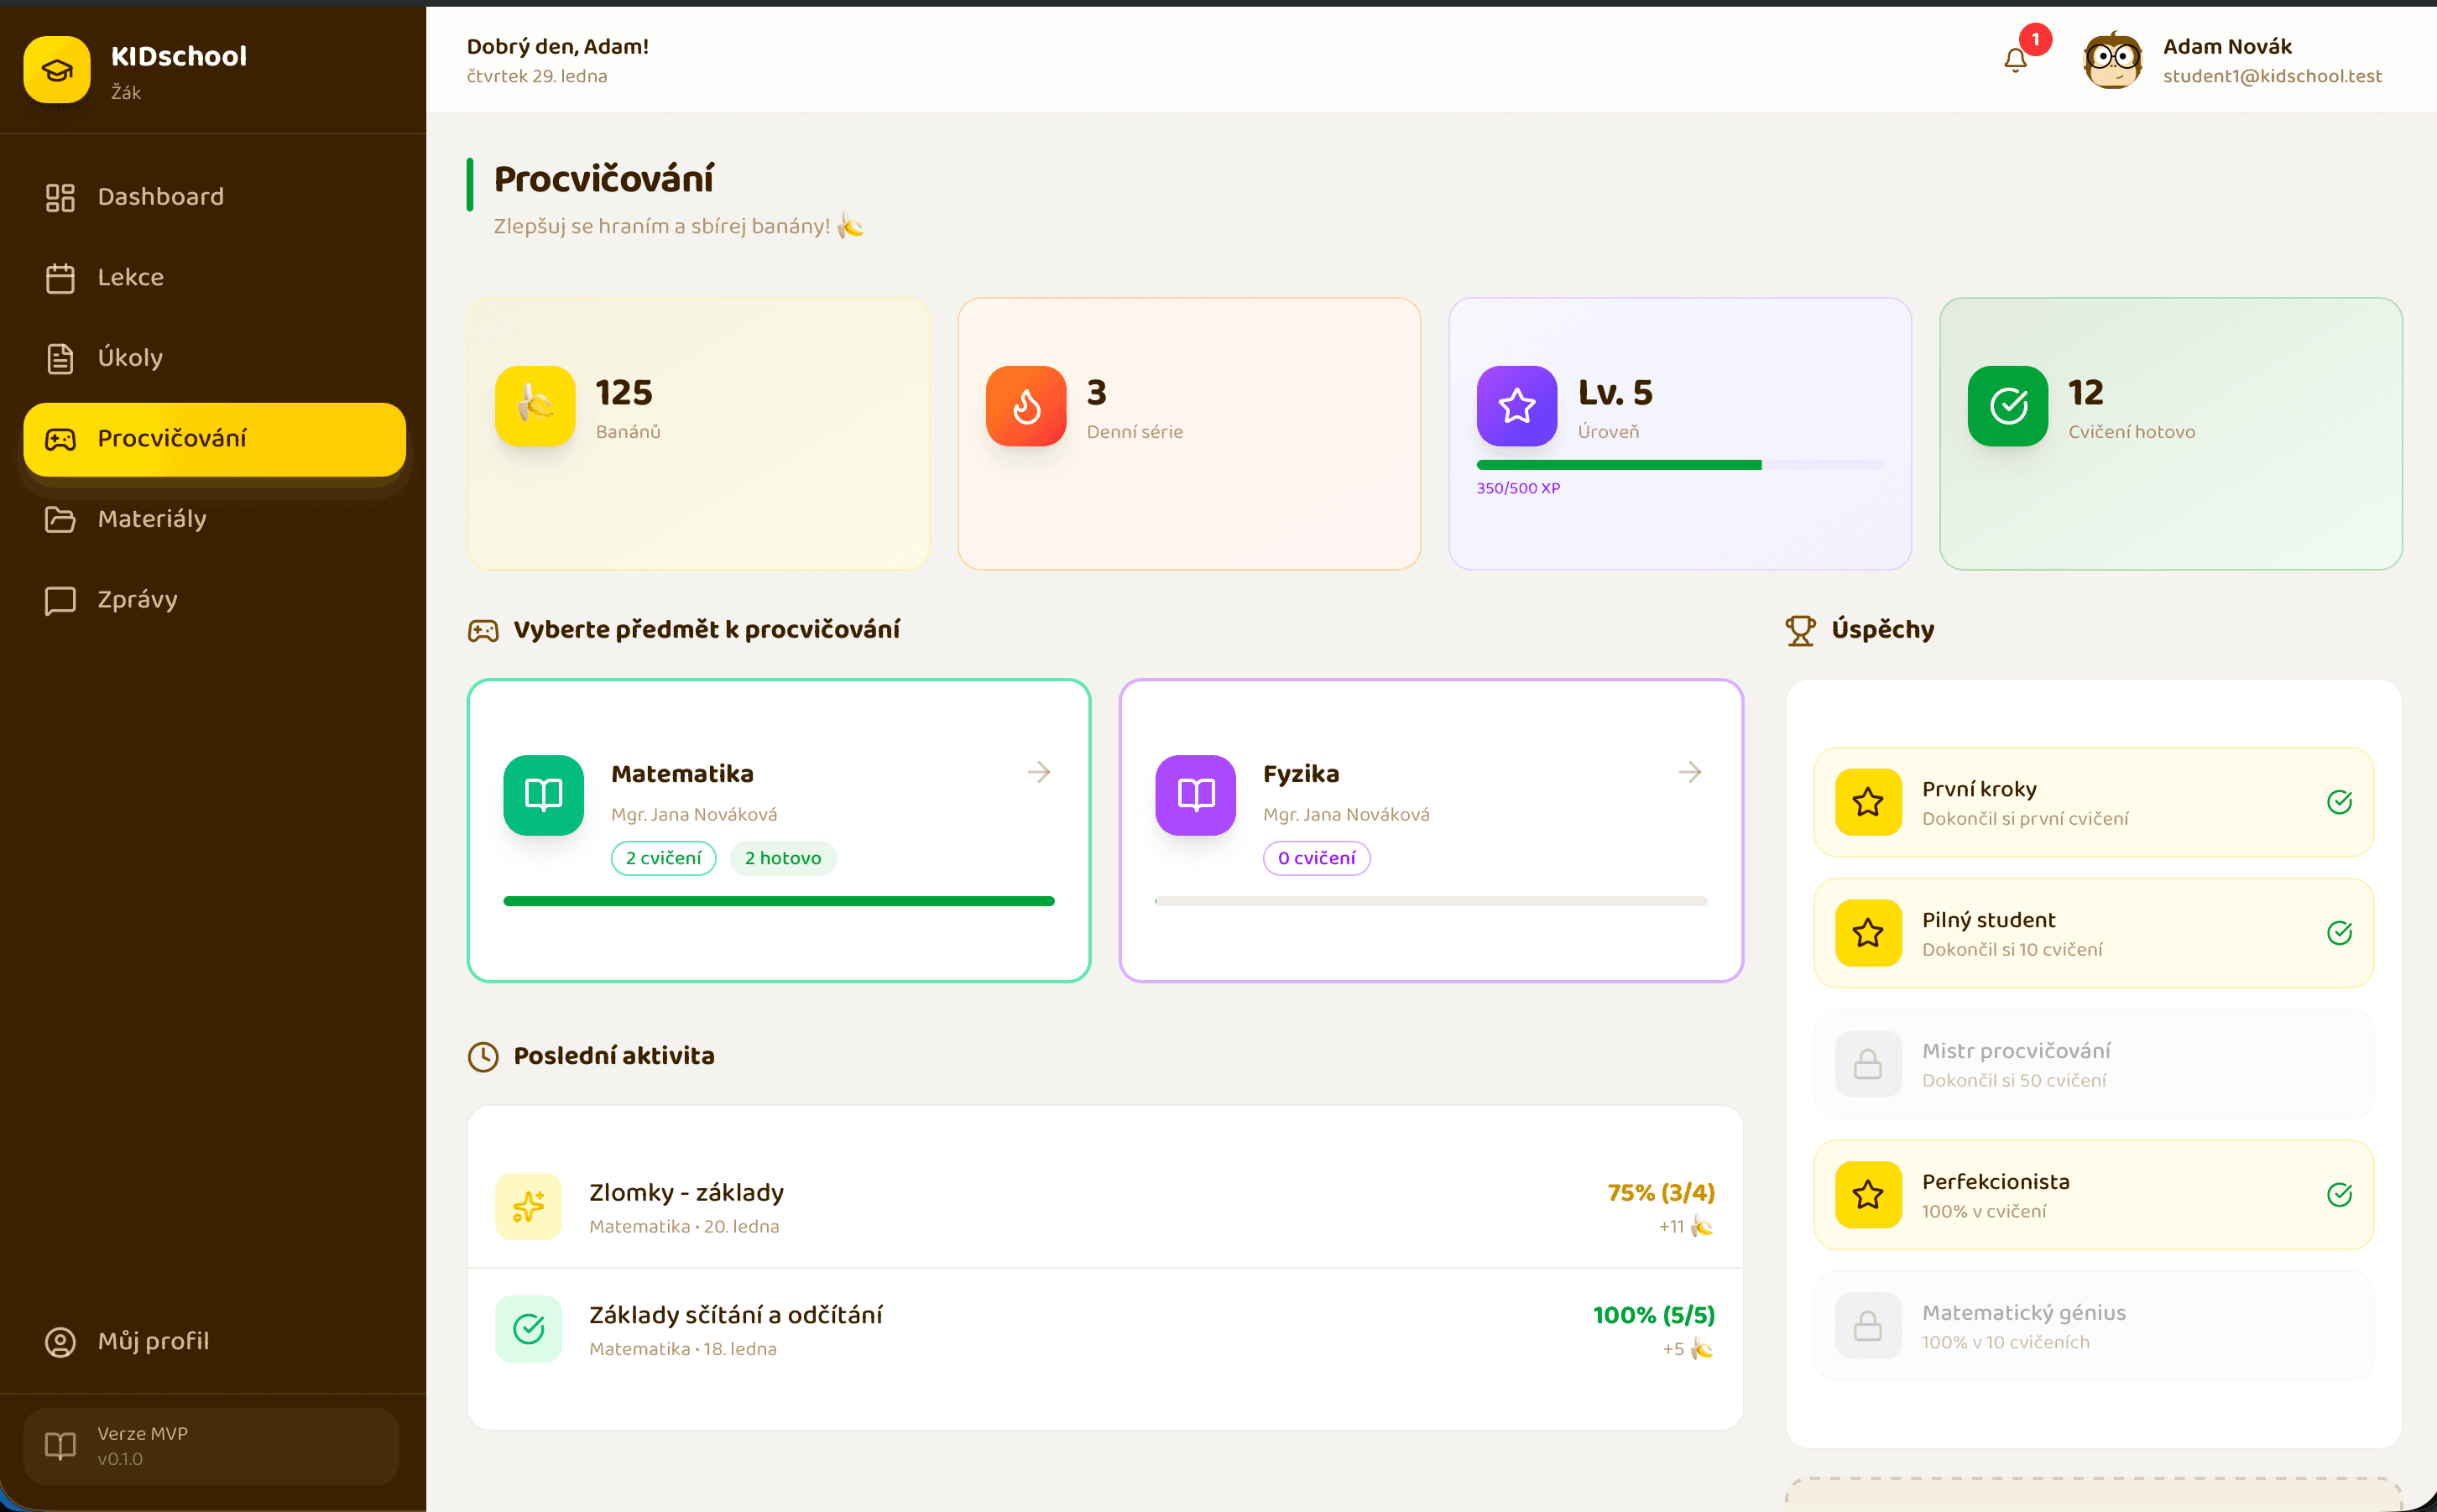Screen dimensions: 2437x1512
Task: Click the green Matematika book icon
Action: [543, 795]
